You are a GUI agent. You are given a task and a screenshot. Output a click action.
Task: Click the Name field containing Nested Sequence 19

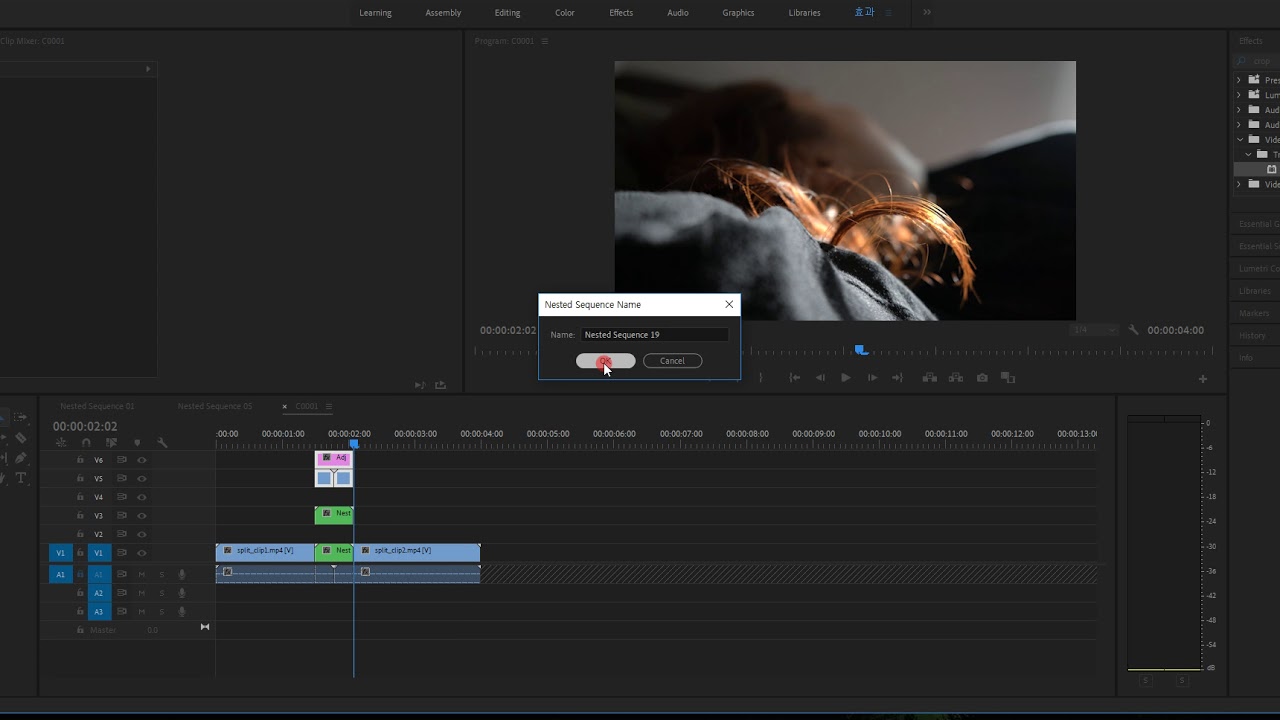tap(655, 335)
